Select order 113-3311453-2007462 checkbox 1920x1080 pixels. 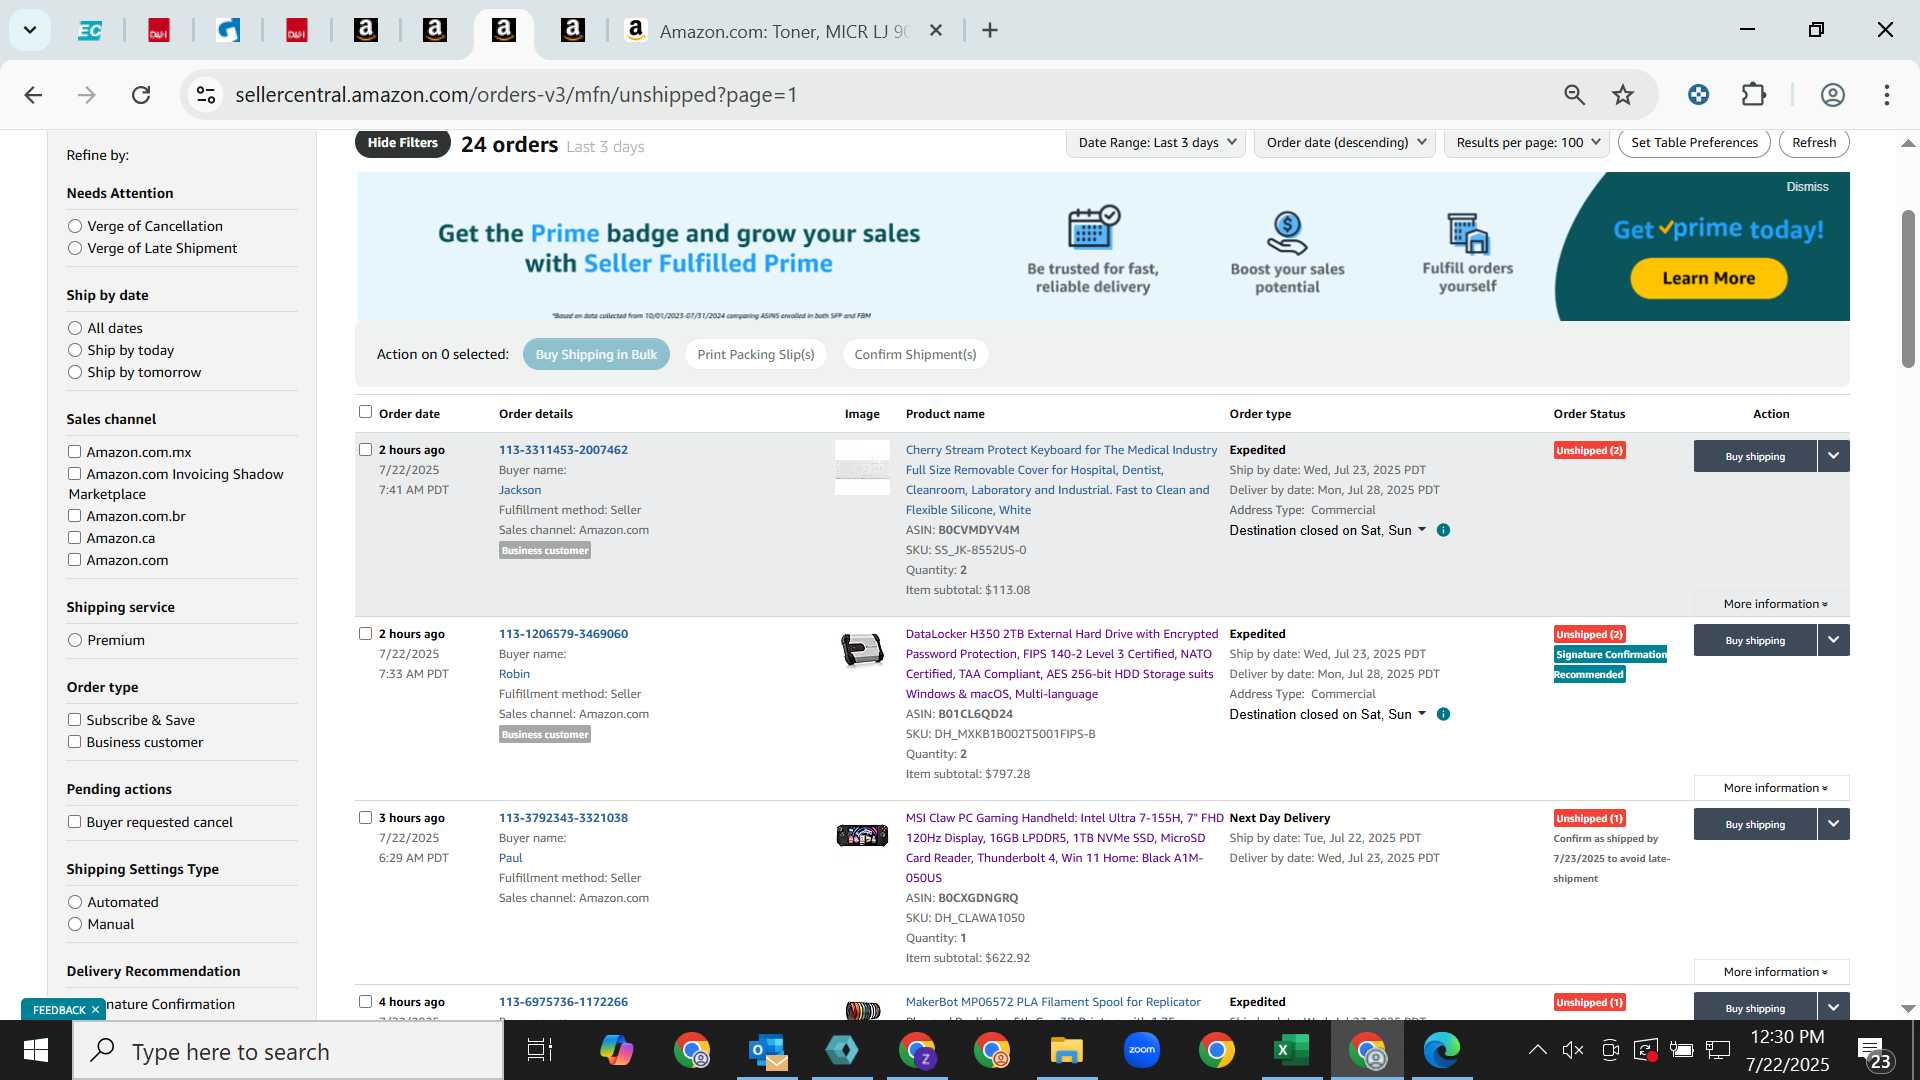[x=365, y=450]
